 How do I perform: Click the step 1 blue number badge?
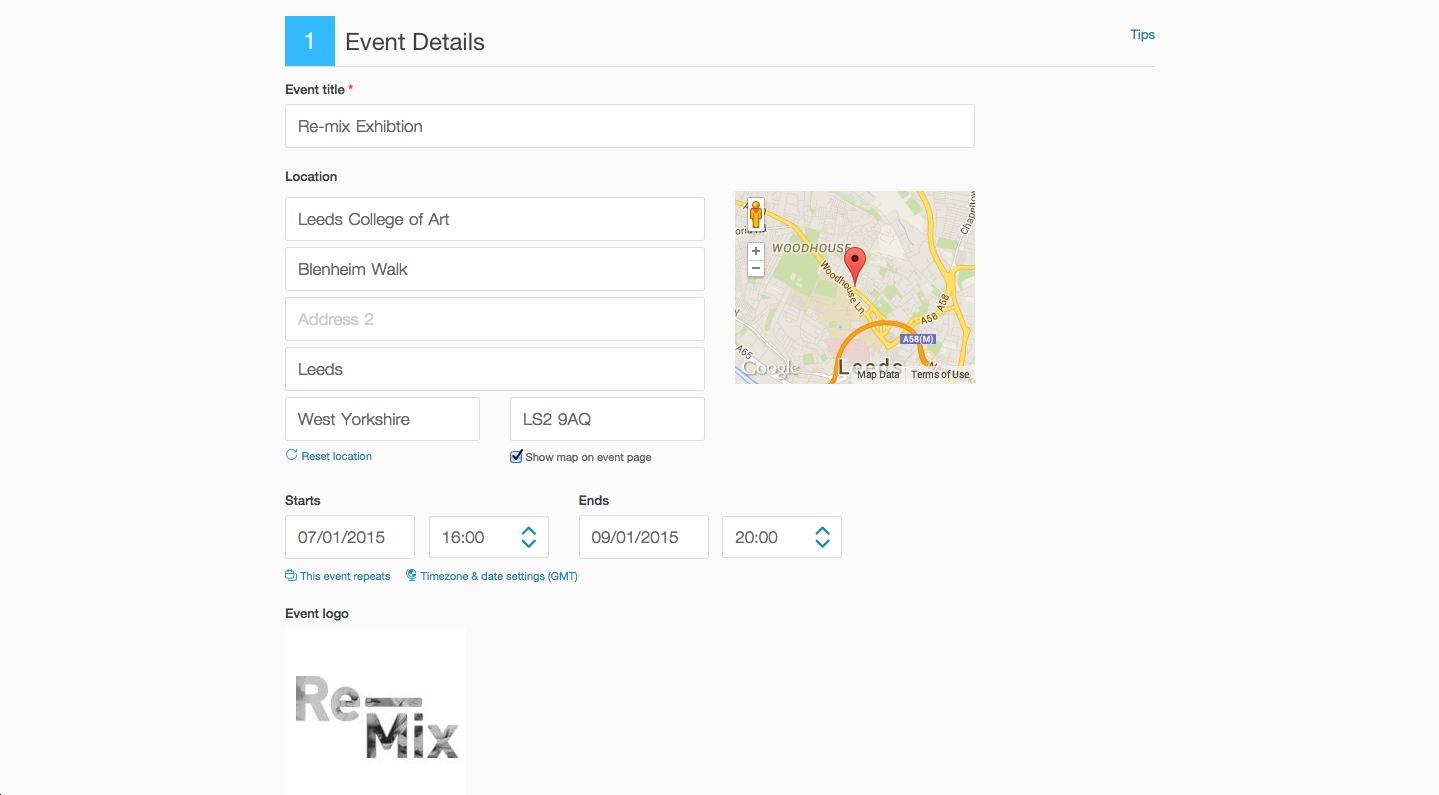pos(310,41)
